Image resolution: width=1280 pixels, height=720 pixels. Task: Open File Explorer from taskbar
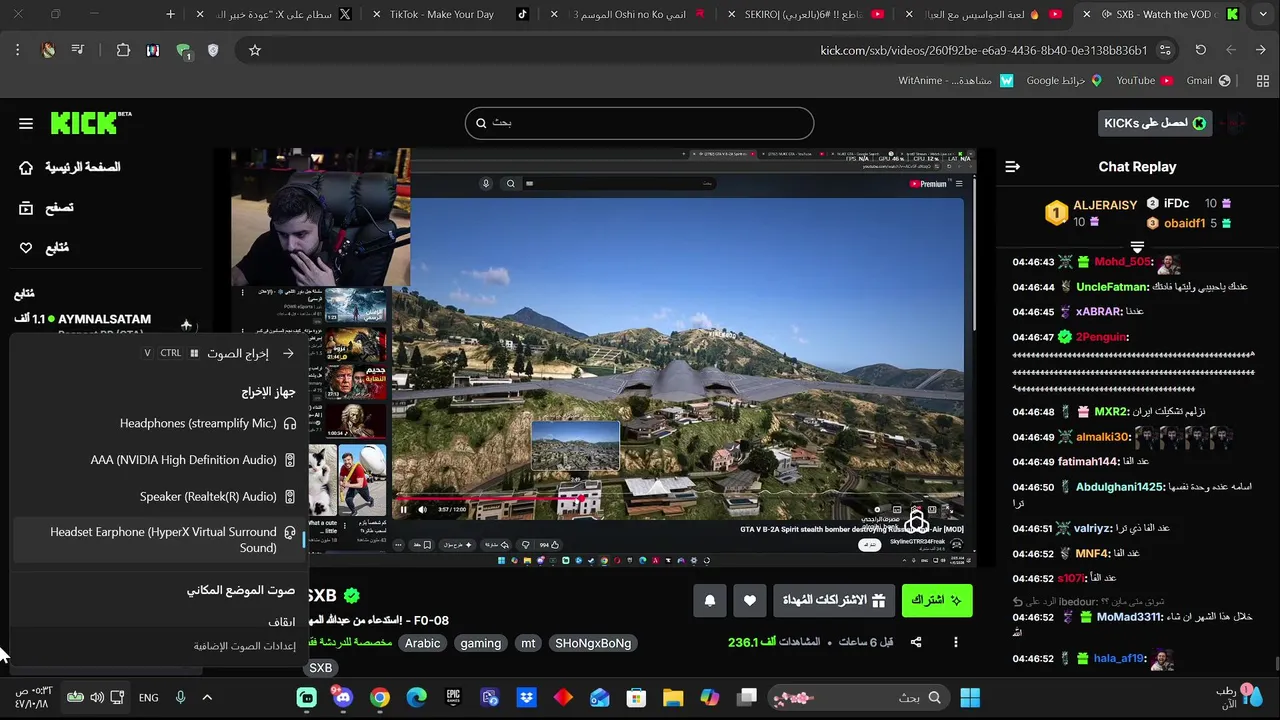673,697
